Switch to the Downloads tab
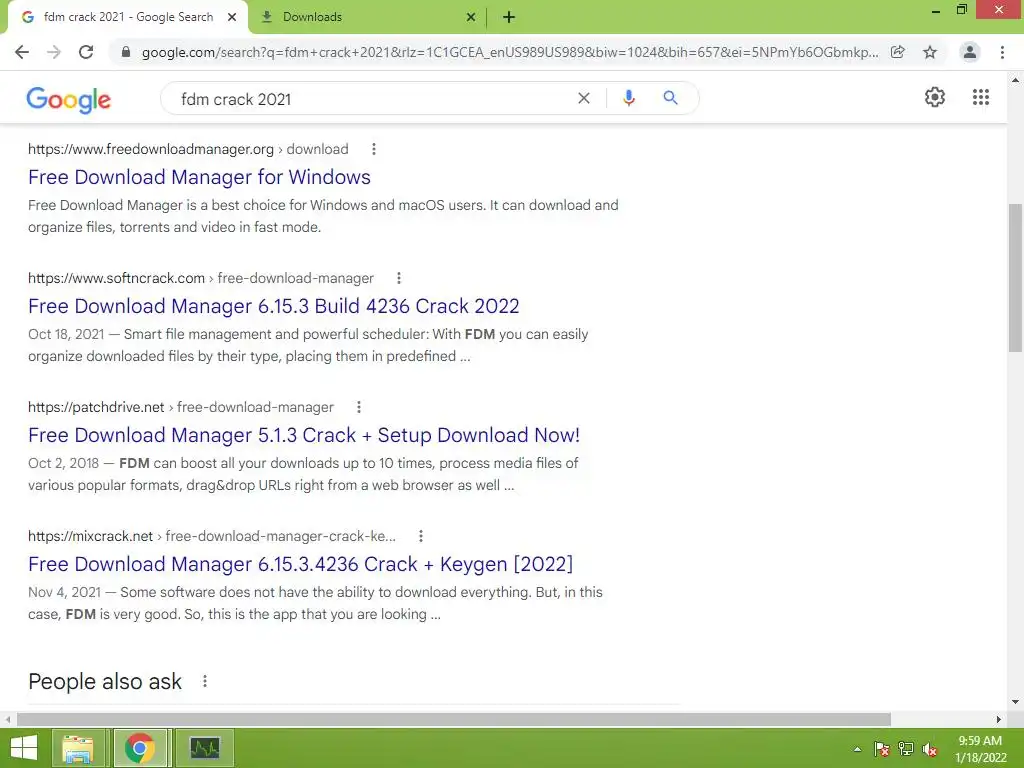The height and width of the screenshot is (768, 1024). point(369,17)
